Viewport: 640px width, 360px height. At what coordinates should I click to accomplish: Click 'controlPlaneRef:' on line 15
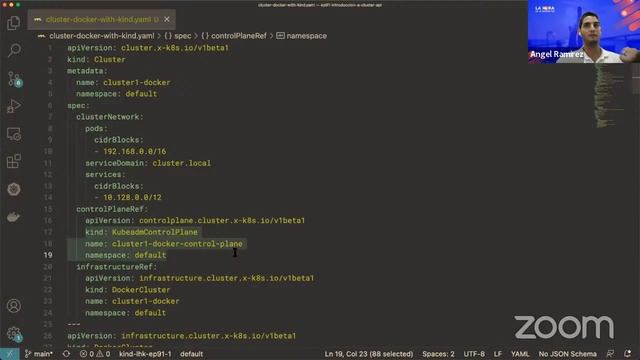[x=112, y=209]
